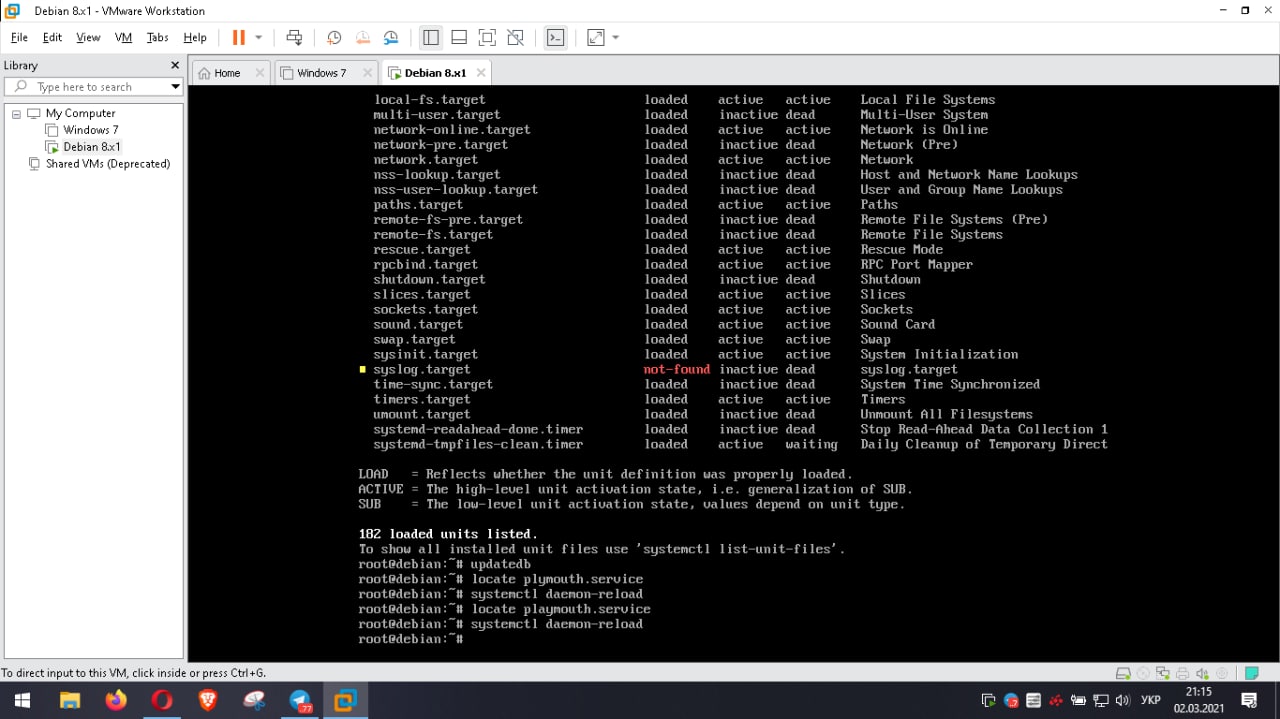Open the Windows Start menu
The height and width of the screenshot is (719, 1280).
coord(22,700)
